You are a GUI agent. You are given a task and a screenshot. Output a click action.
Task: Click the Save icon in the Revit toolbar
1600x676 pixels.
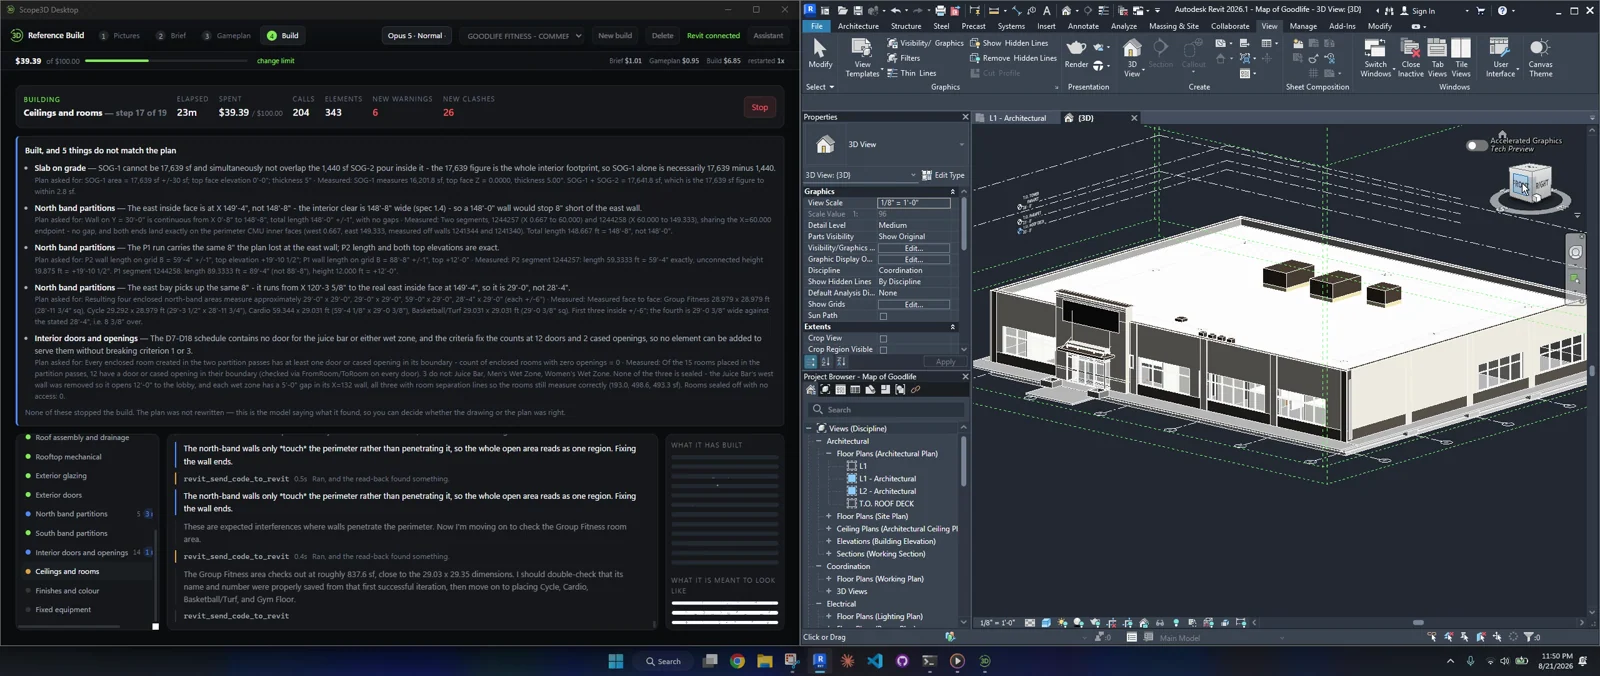857,10
